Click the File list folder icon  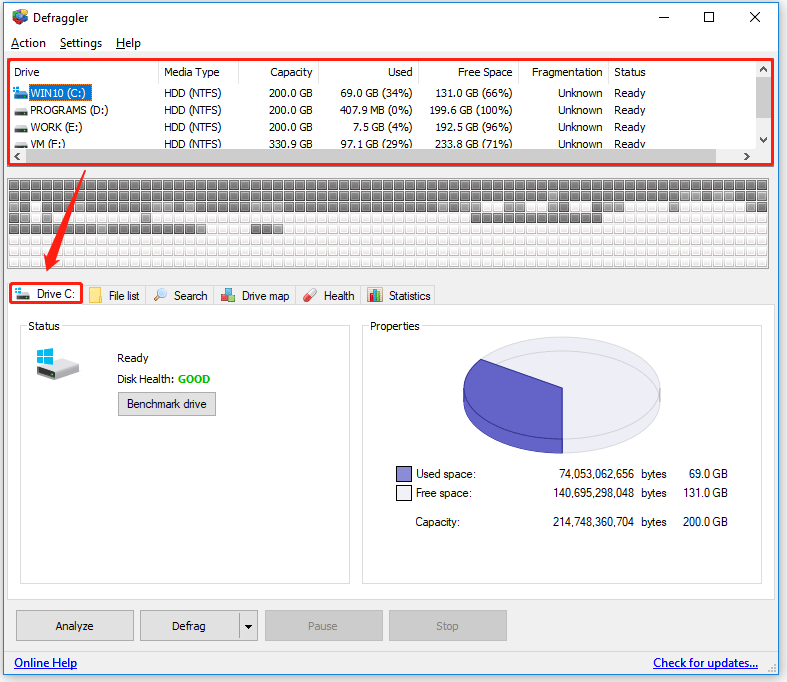click(x=95, y=295)
